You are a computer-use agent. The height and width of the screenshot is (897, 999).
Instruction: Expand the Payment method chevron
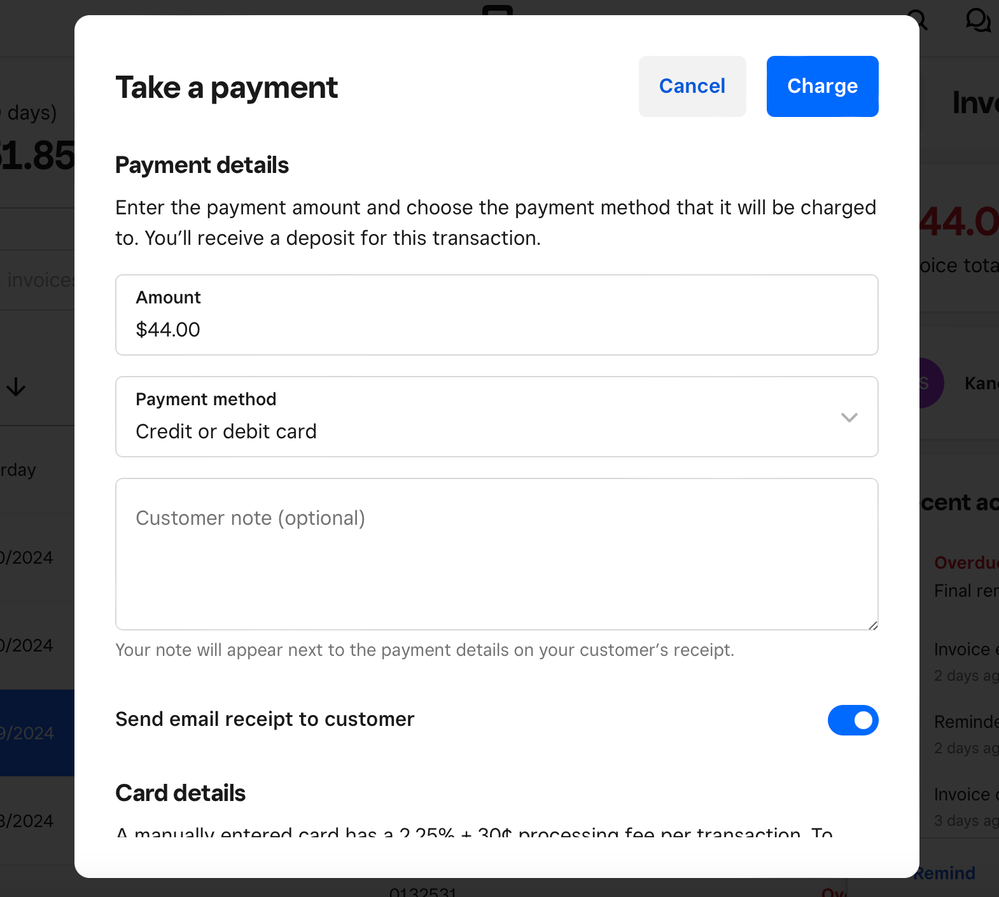[849, 417]
